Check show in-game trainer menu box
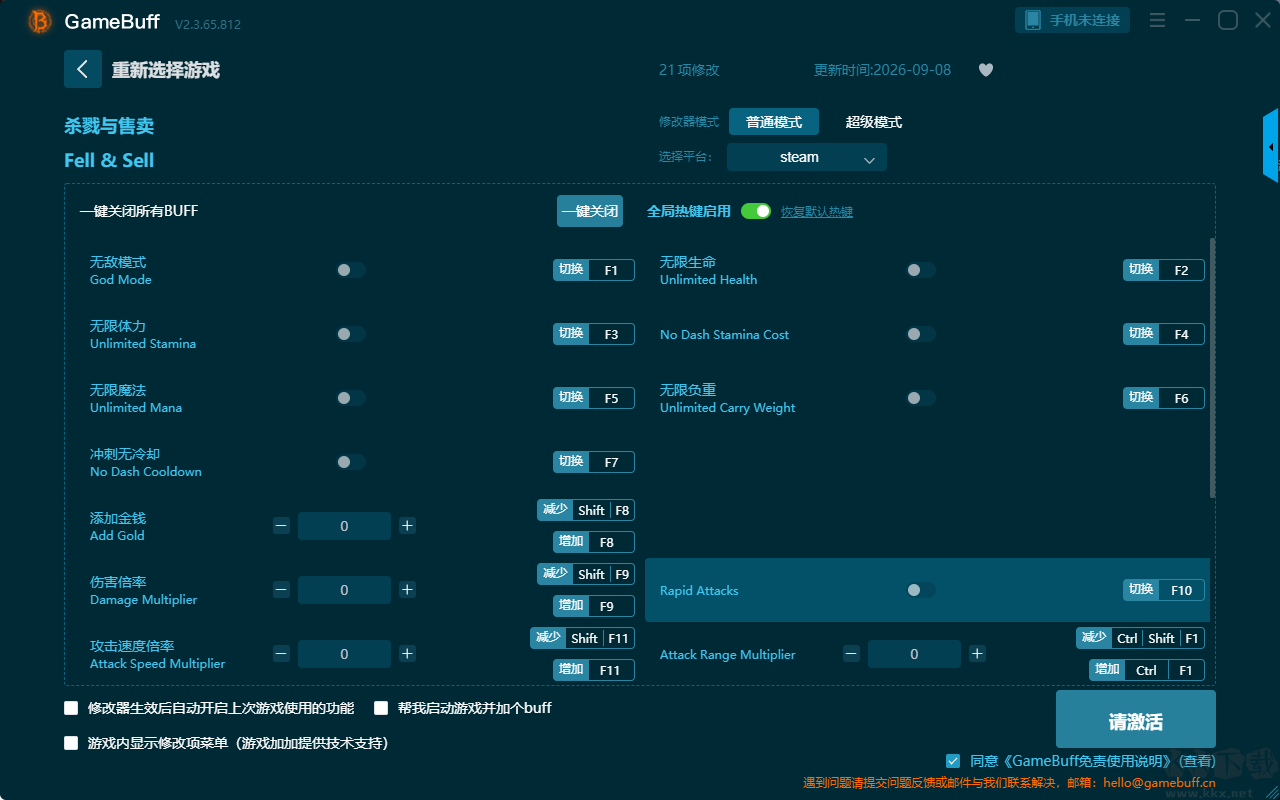This screenshot has width=1280, height=800. tap(71, 743)
